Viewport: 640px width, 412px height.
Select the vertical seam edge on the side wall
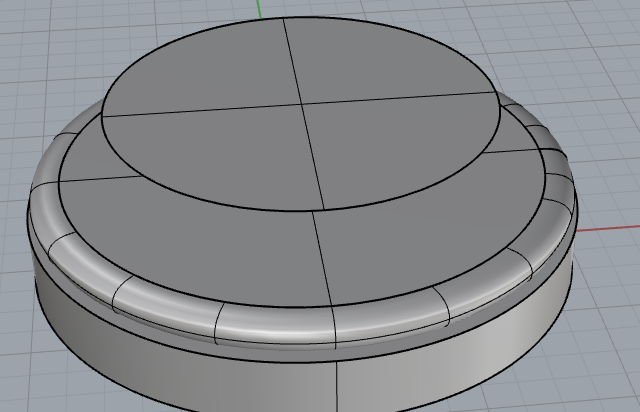click(x=337, y=386)
